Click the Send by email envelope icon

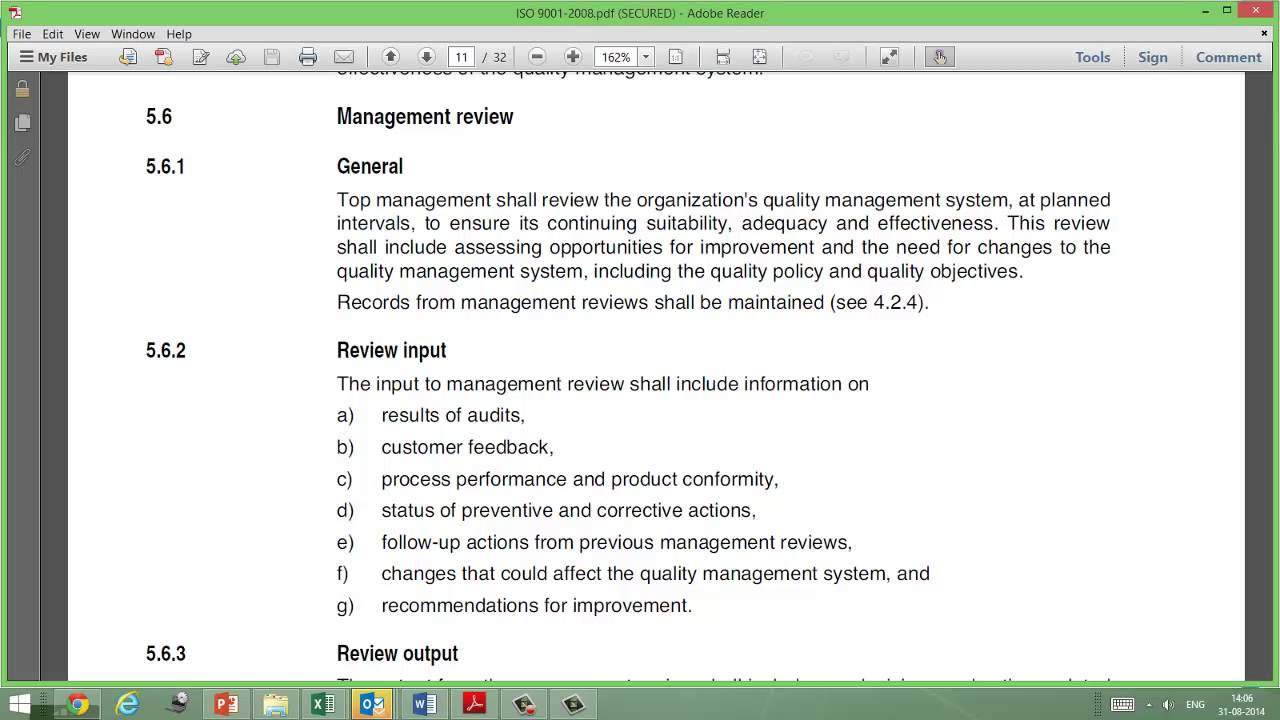344,57
